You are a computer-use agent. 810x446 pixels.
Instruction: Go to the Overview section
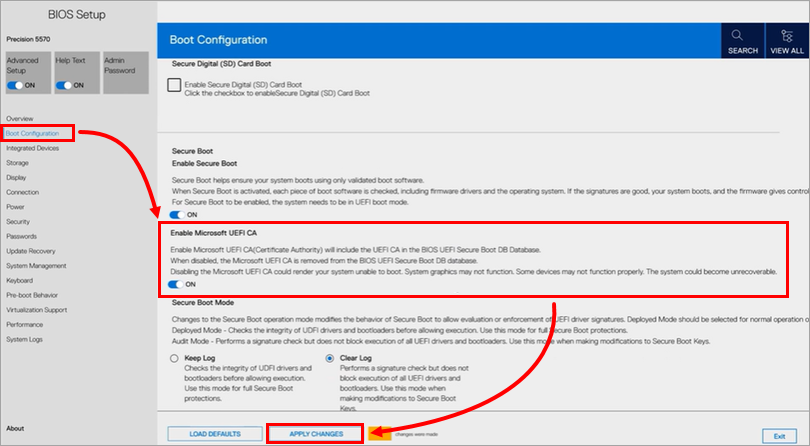pos(20,119)
